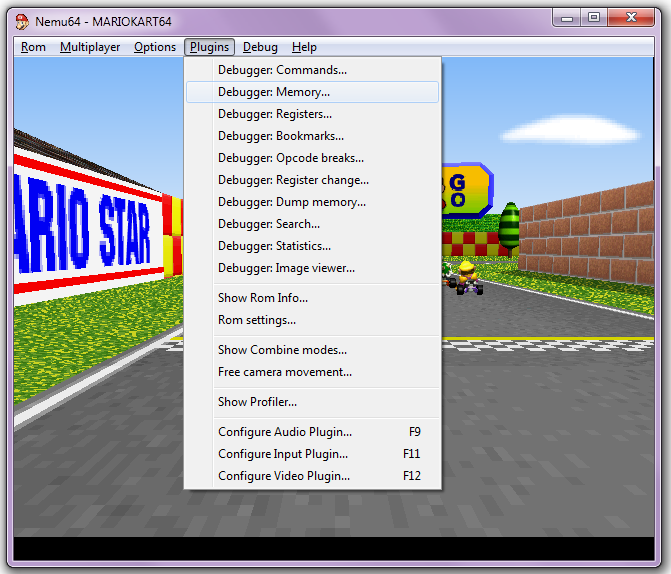Open the Rom menu
The image size is (671, 574).
(33, 47)
